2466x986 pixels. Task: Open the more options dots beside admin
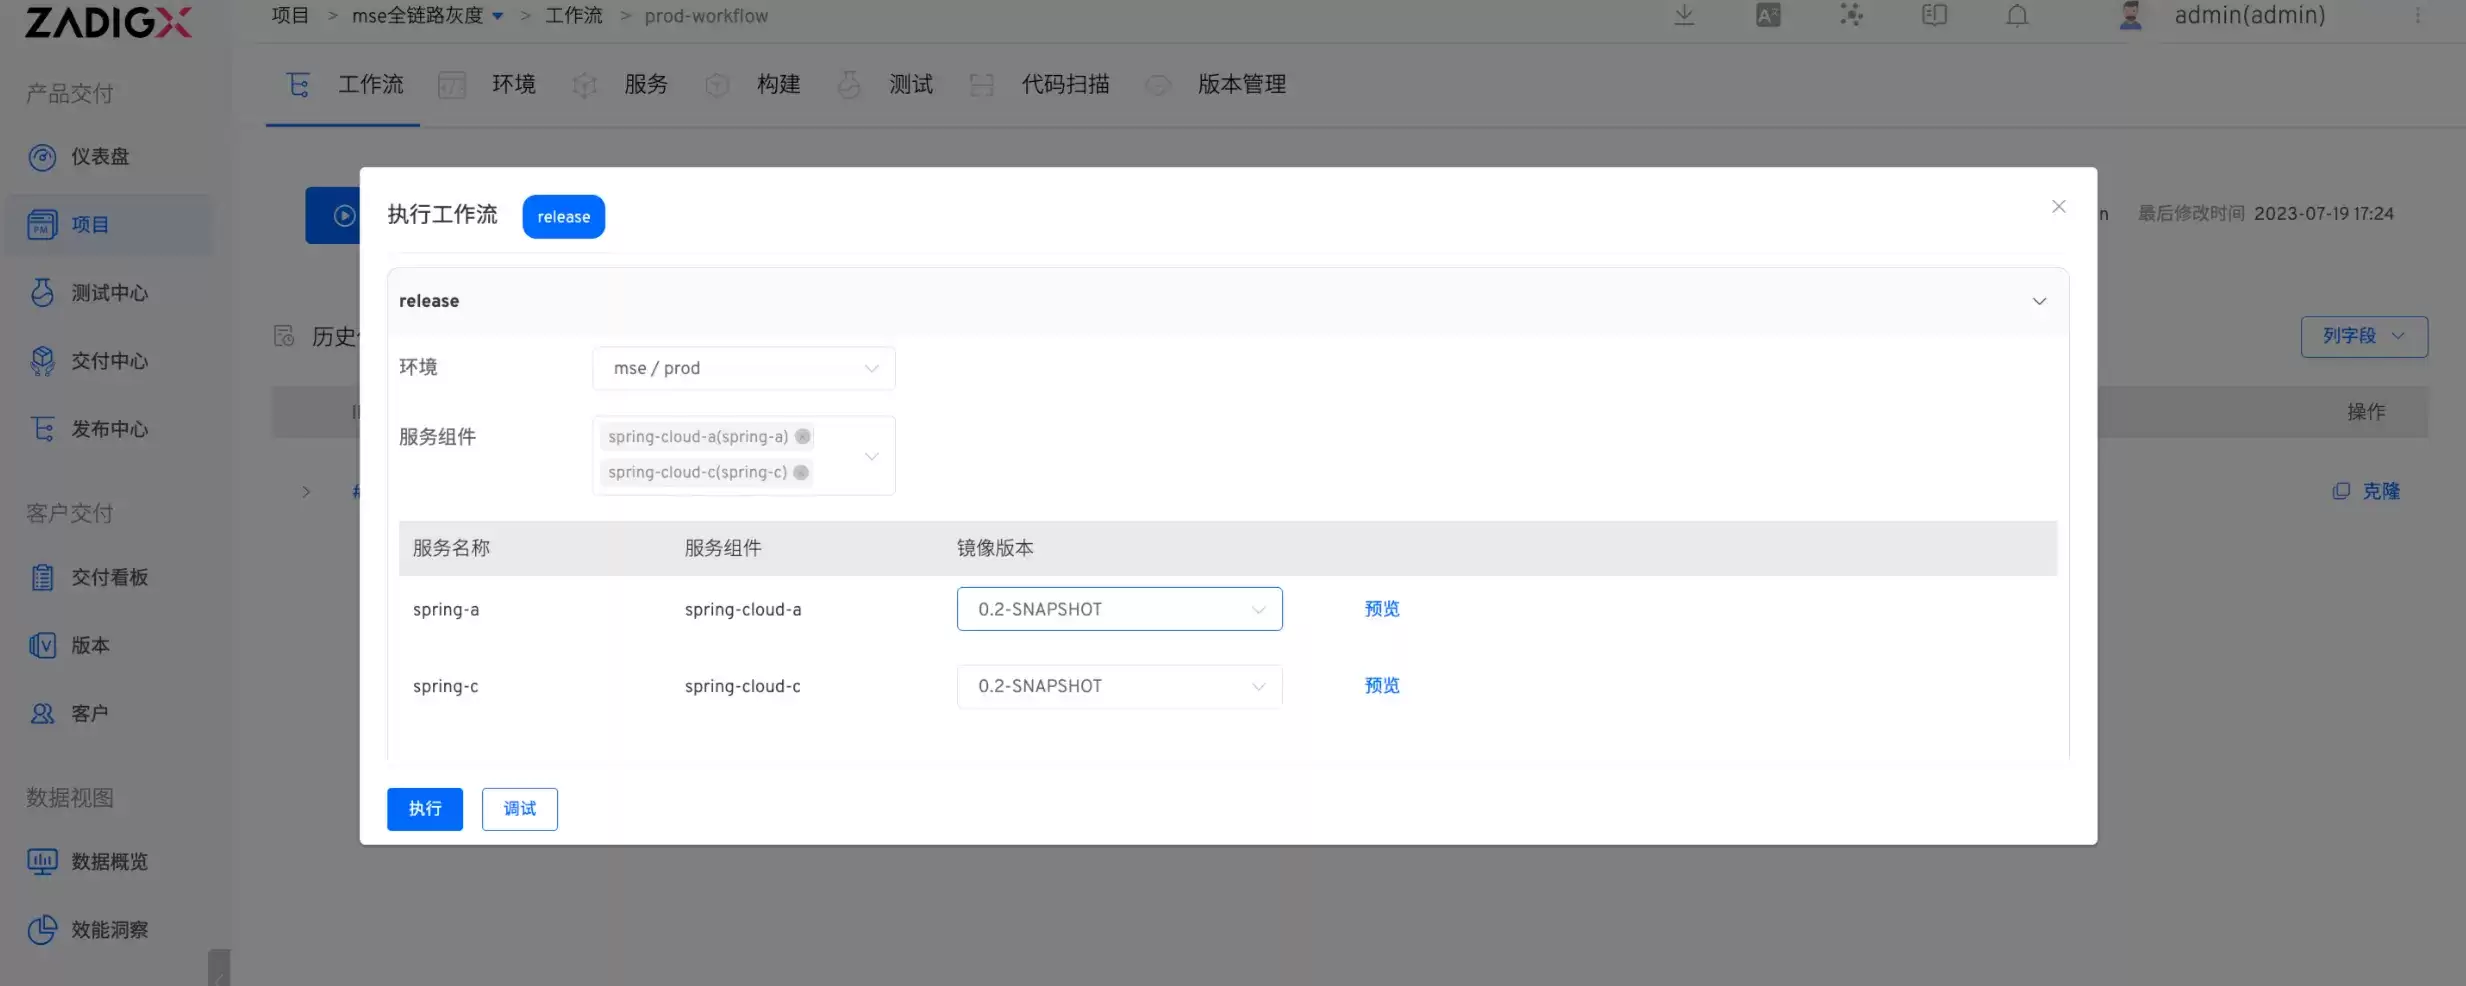coord(2417,16)
